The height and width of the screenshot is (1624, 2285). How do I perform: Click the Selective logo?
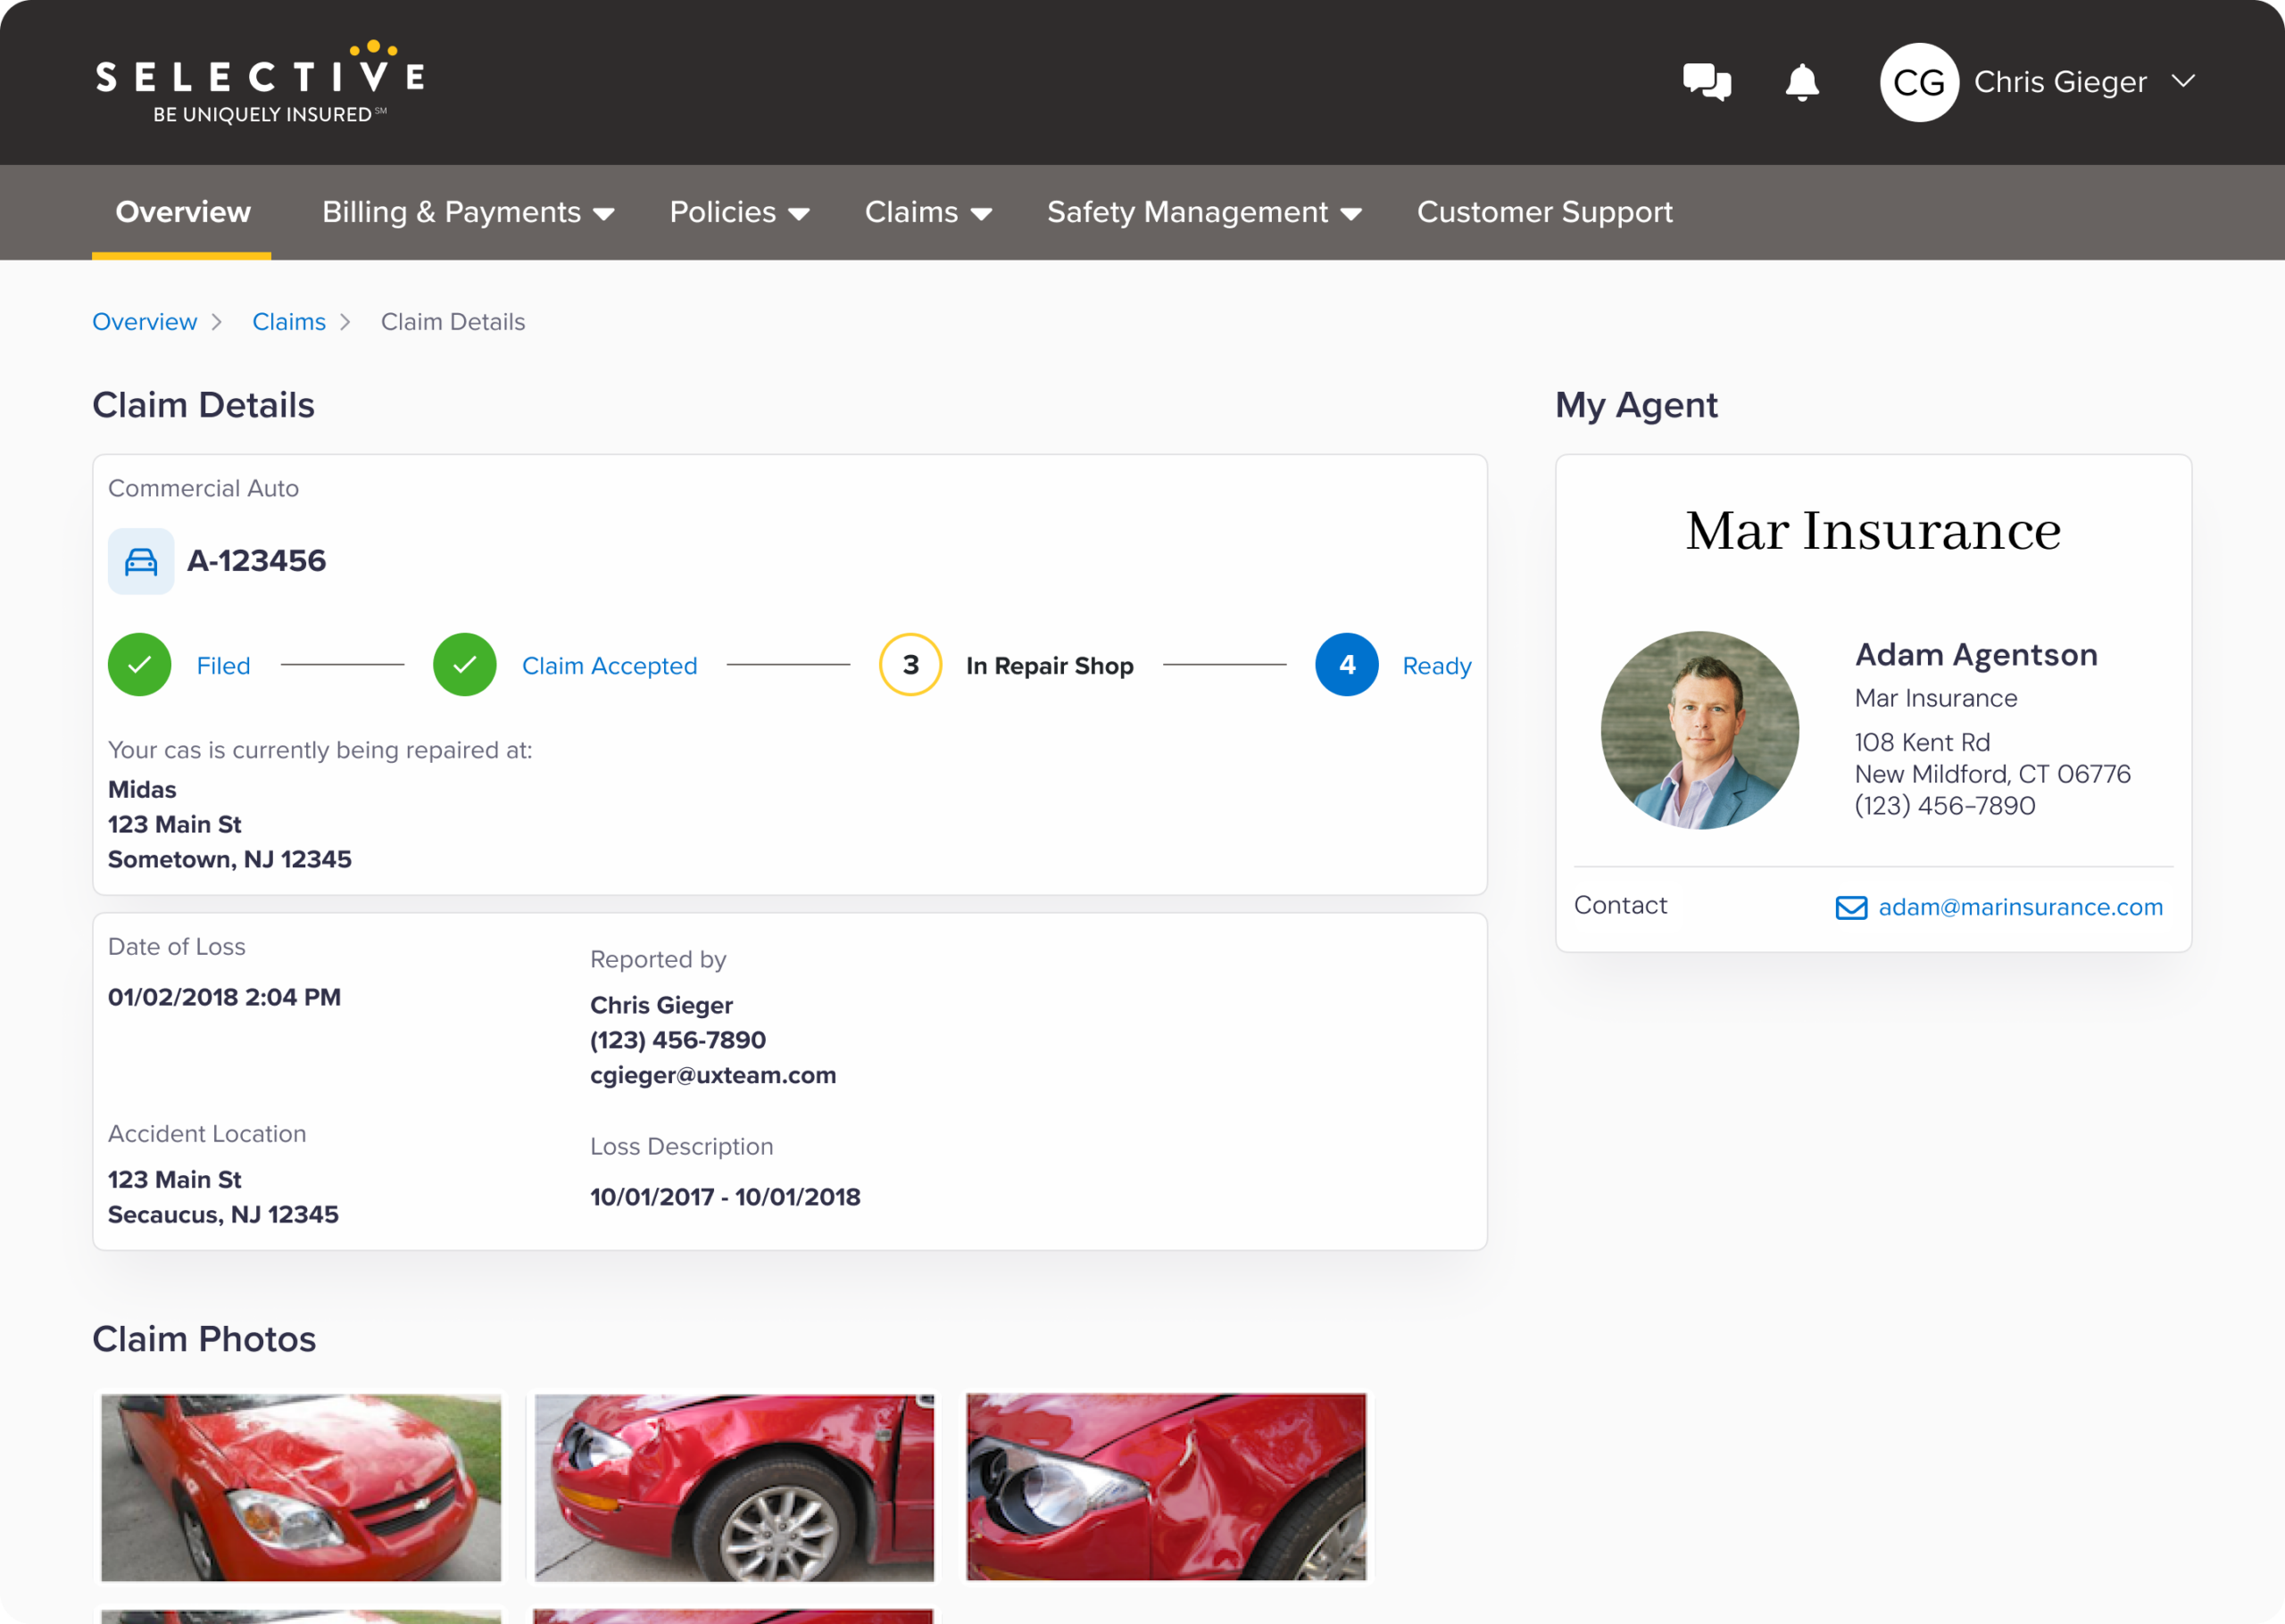[x=260, y=83]
